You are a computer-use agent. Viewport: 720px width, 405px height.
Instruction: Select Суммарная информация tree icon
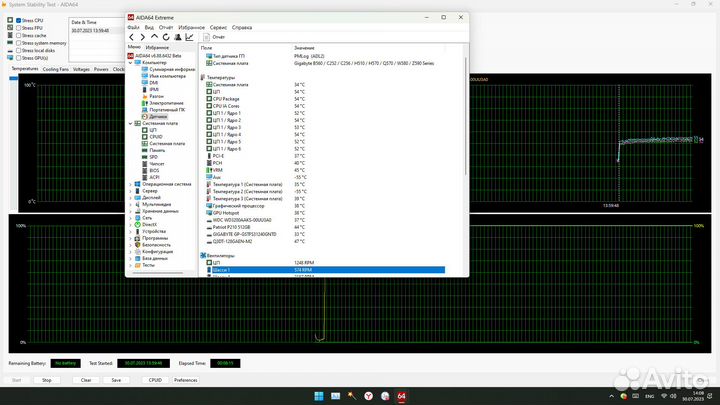point(145,69)
